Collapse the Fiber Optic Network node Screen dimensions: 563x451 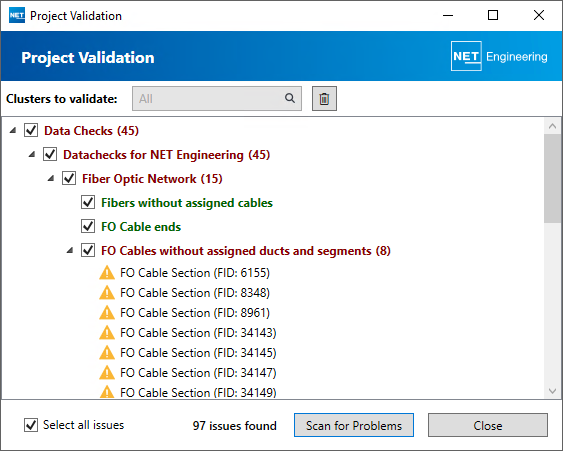tap(51, 178)
